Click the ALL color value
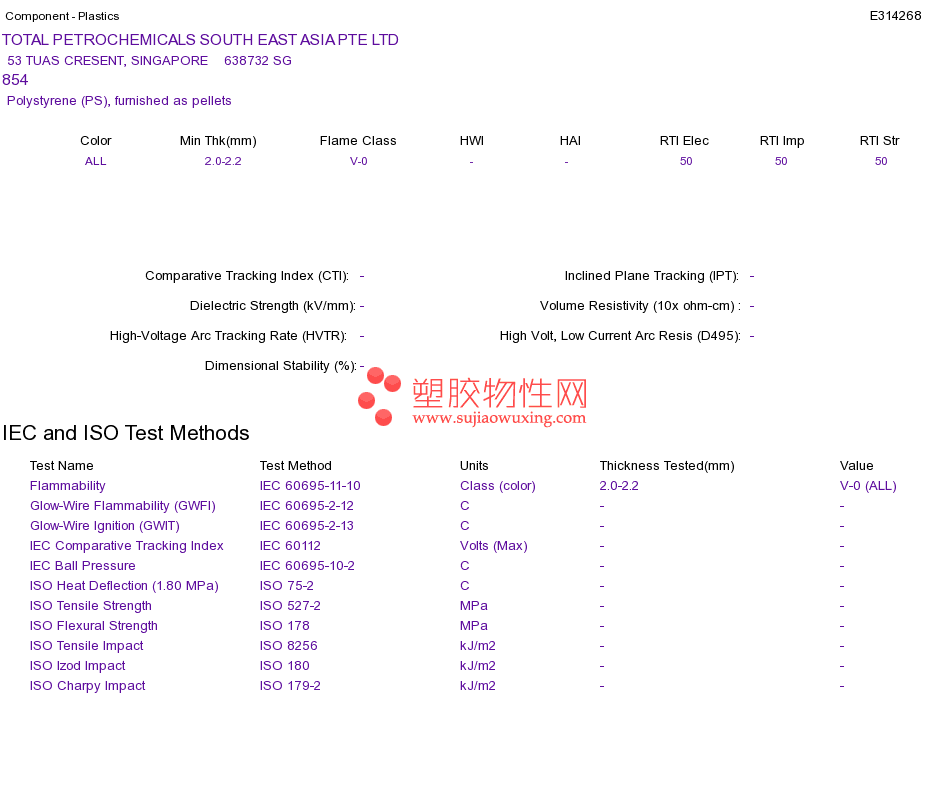 tap(96, 161)
